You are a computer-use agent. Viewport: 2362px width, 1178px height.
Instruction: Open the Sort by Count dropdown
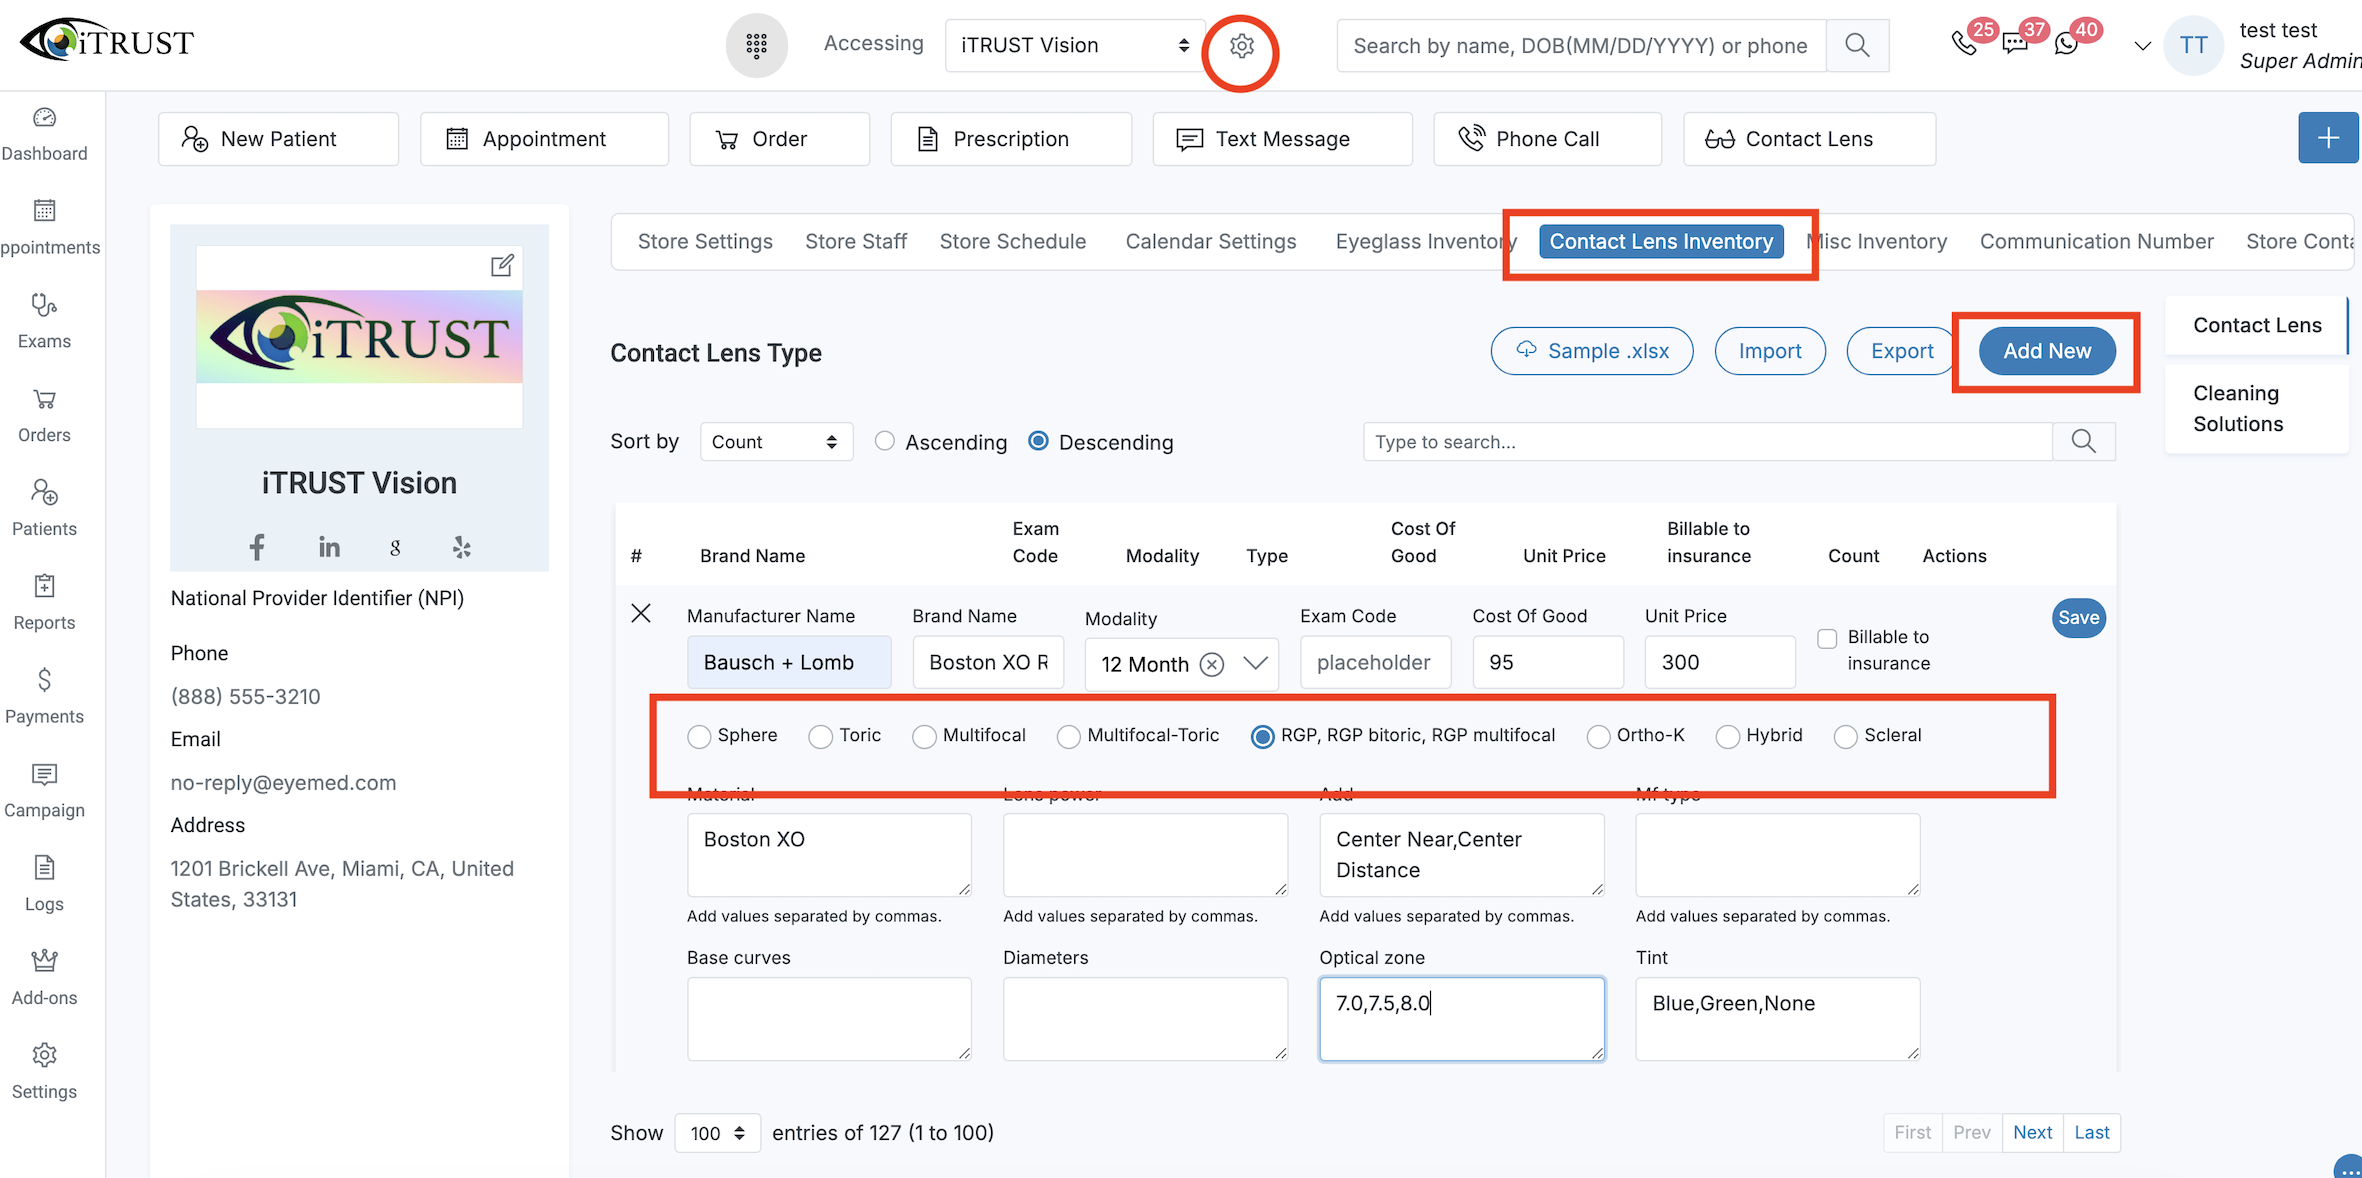(775, 442)
